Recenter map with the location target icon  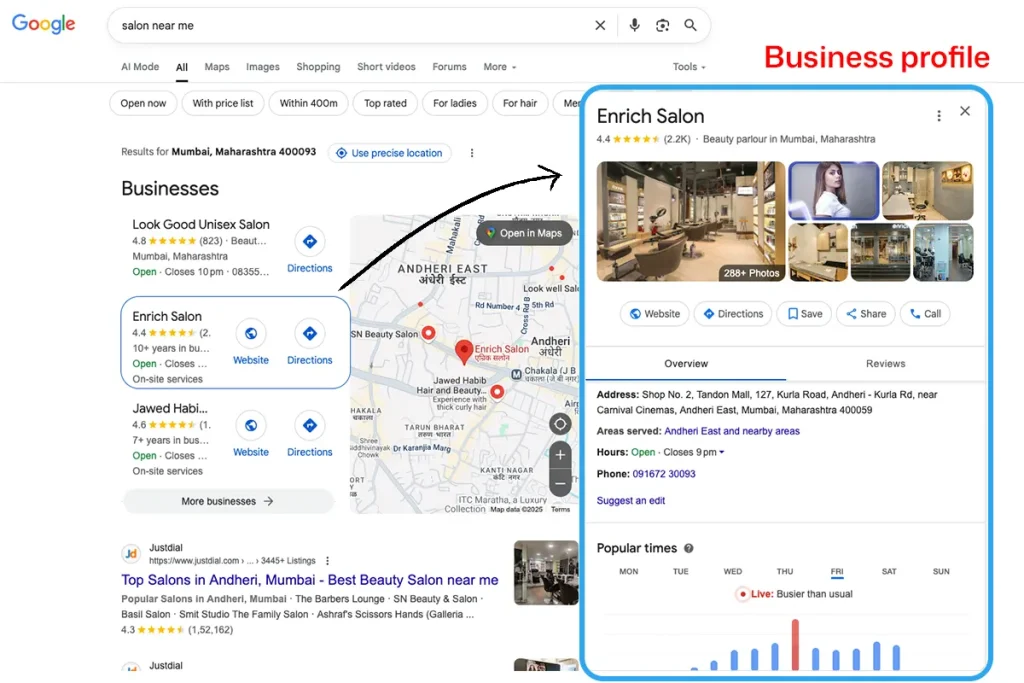(x=560, y=424)
